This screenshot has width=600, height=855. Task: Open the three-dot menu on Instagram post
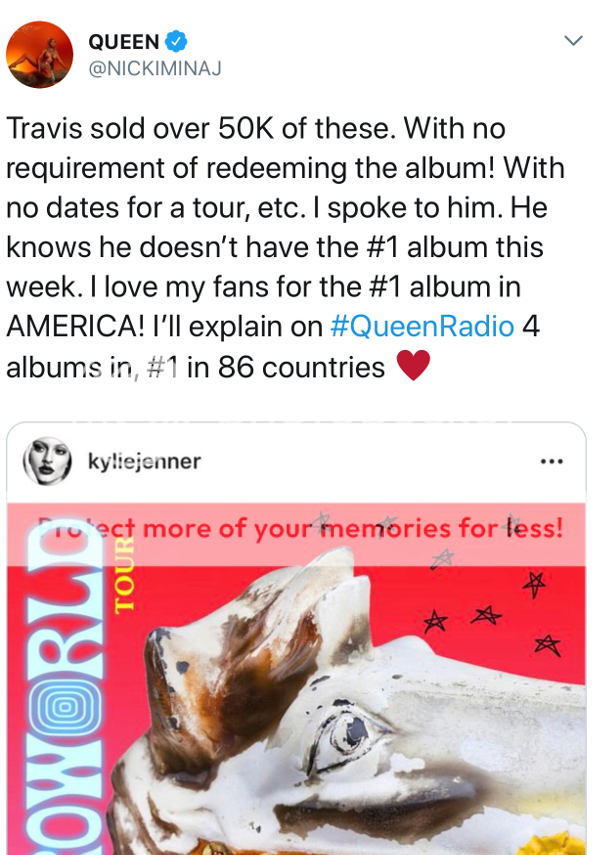[551, 462]
